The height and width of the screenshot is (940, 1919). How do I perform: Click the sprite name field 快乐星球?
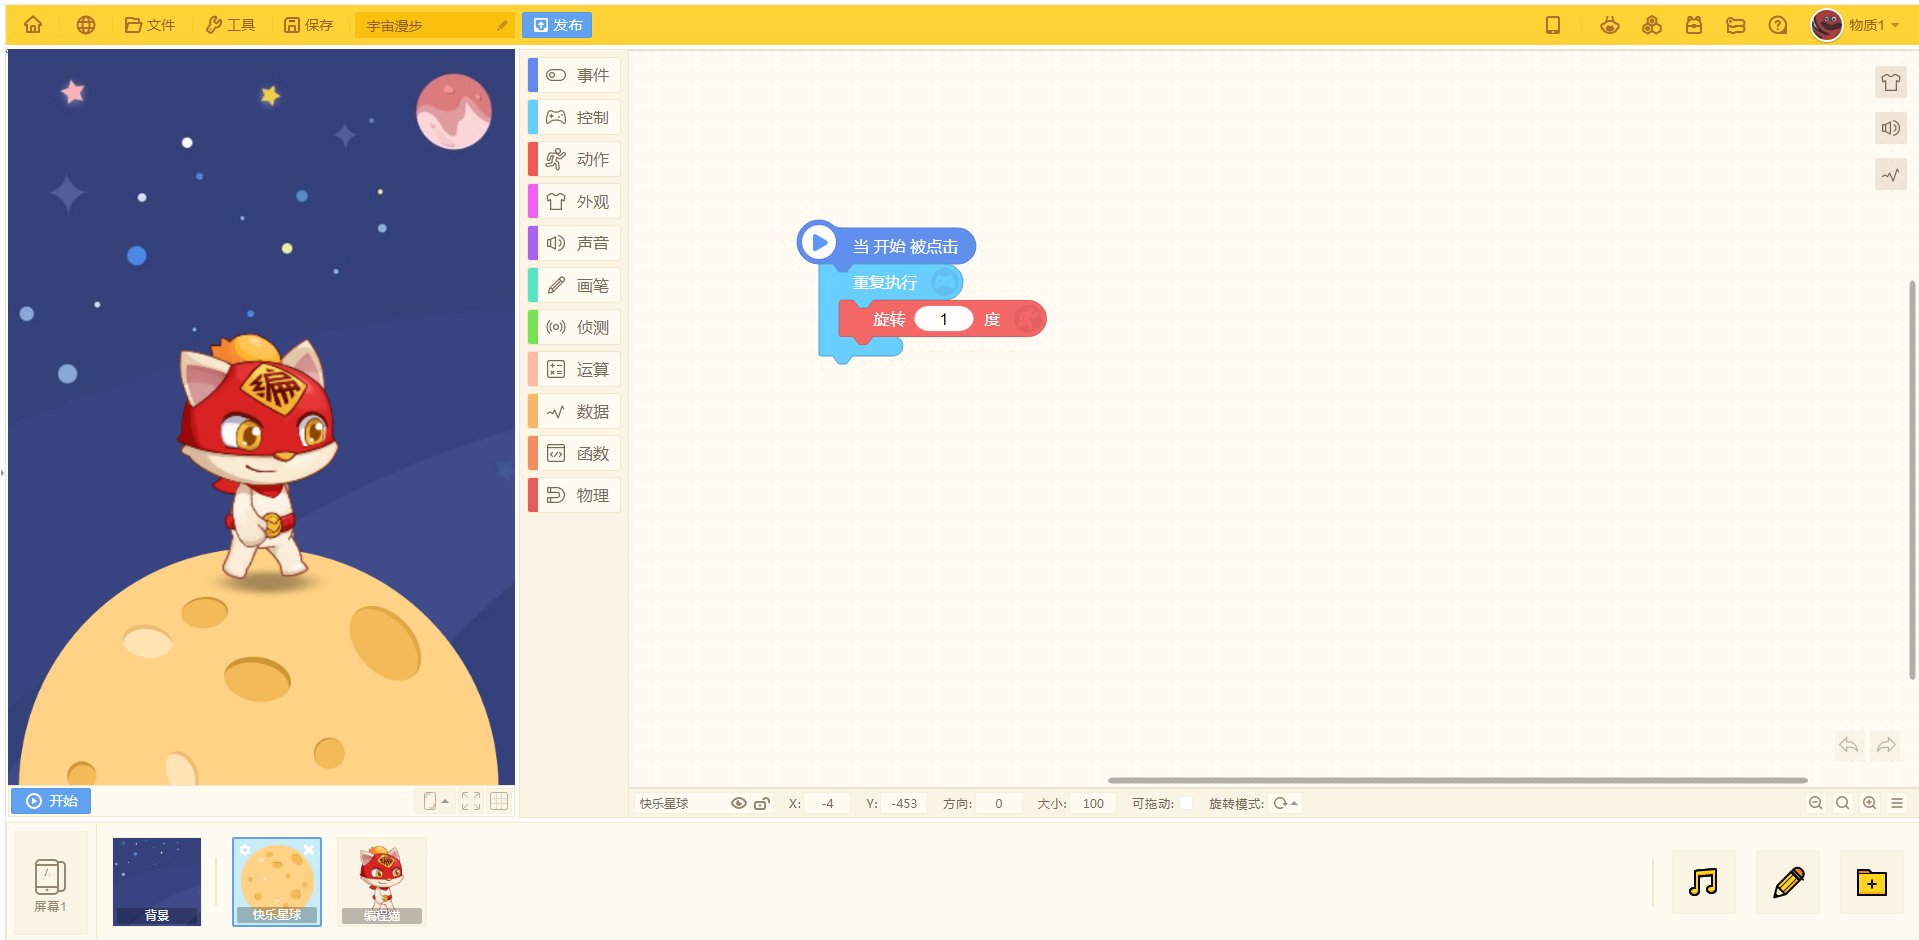pos(678,803)
